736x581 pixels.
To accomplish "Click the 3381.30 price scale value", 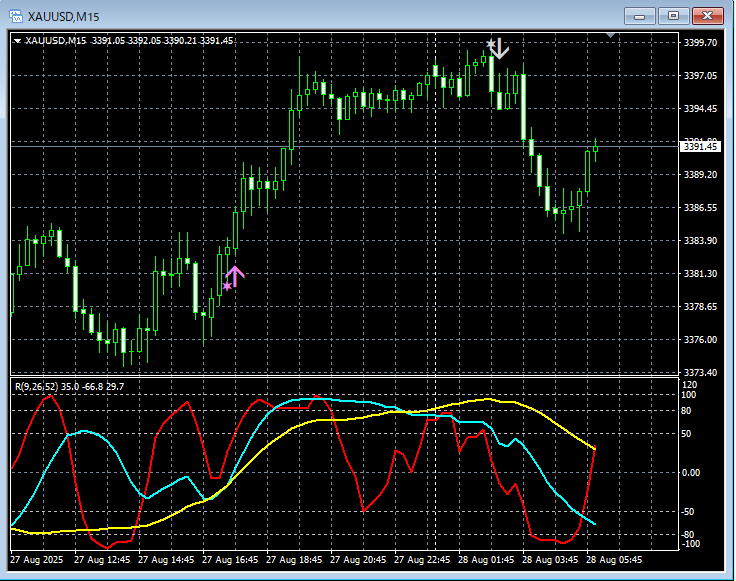I will click(x=700, y=274).
